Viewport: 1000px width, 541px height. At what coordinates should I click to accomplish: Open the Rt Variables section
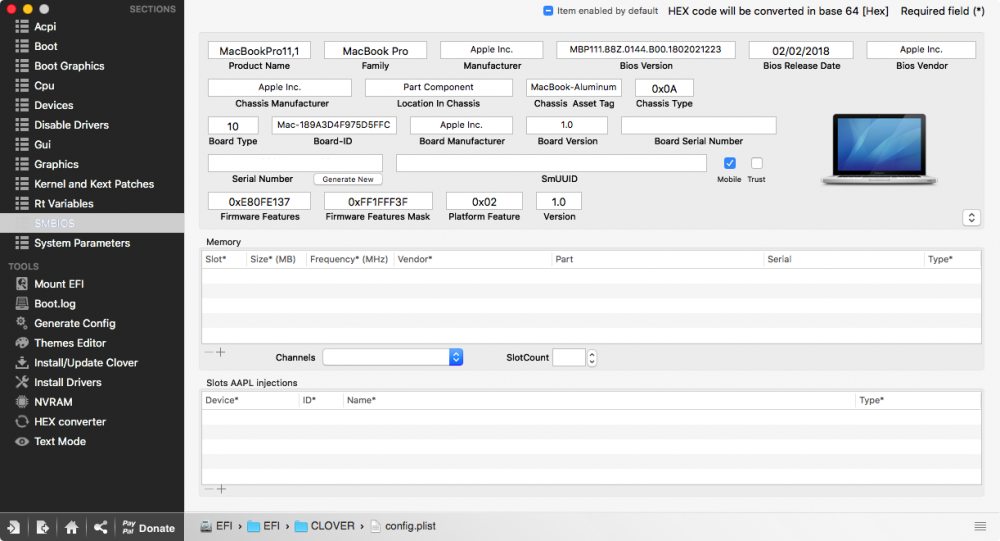click(64, 204)
